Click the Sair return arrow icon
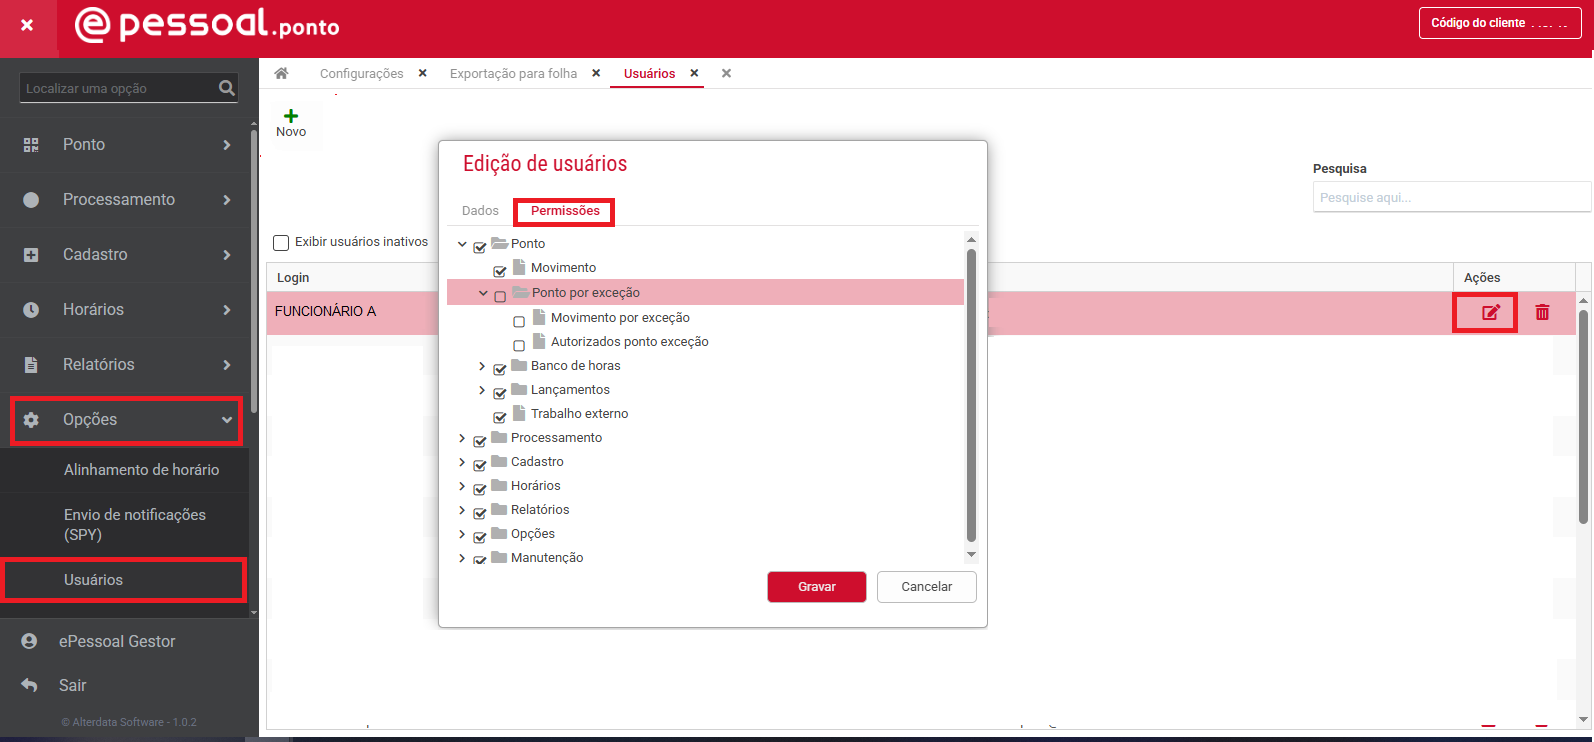Image resolution: width=1594 pixels, height=742 pixels. [29, 685]
